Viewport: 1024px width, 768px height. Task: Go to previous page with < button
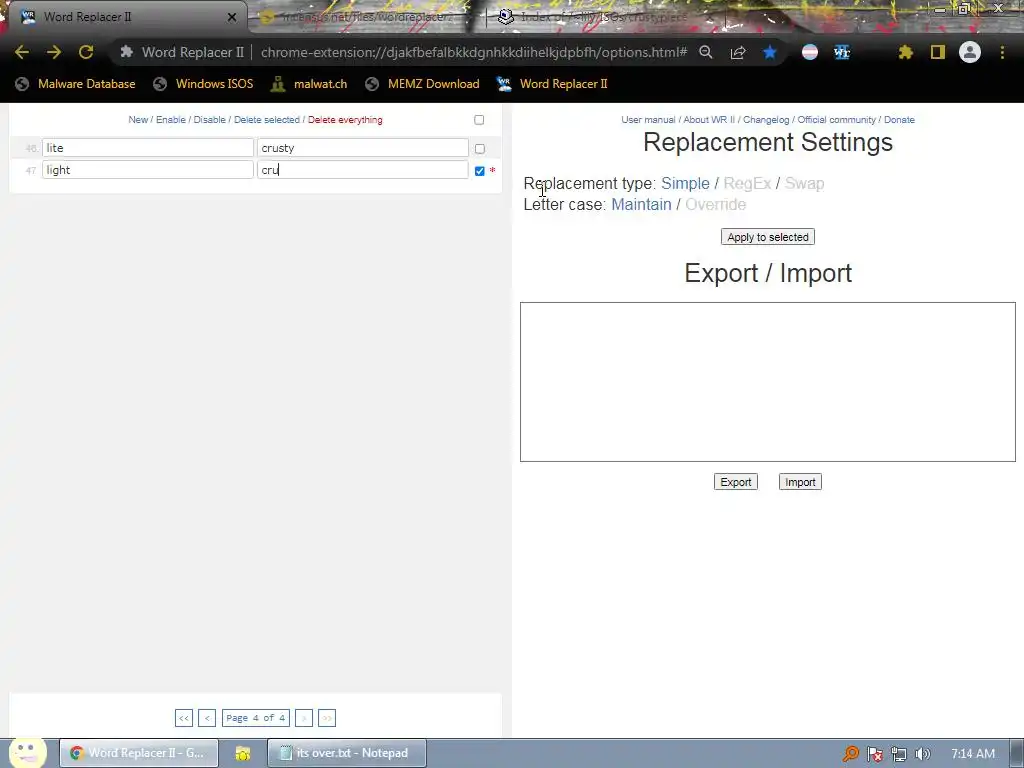[x=207, y=718]
